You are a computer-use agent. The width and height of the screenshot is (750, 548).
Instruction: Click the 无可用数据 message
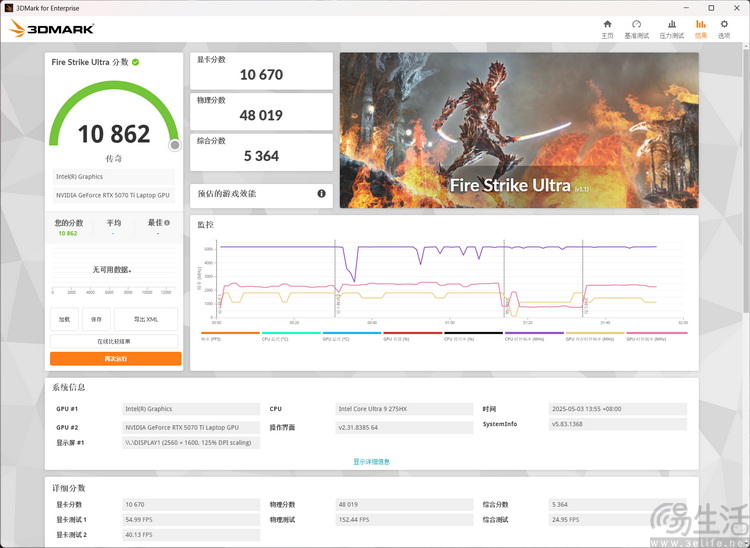(x=112, y=270)
